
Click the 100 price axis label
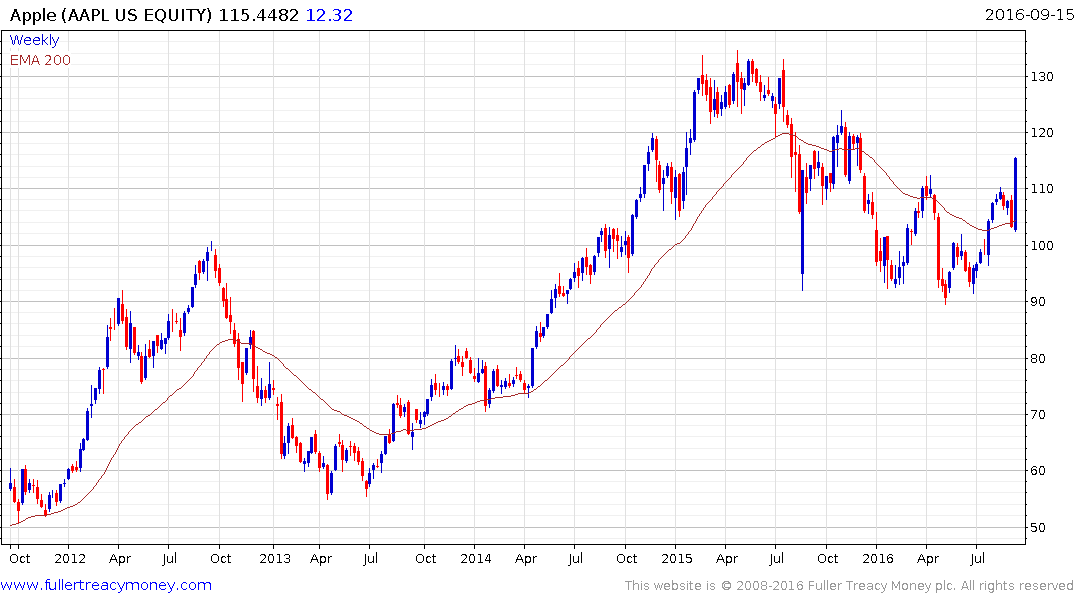point(1041,245)
